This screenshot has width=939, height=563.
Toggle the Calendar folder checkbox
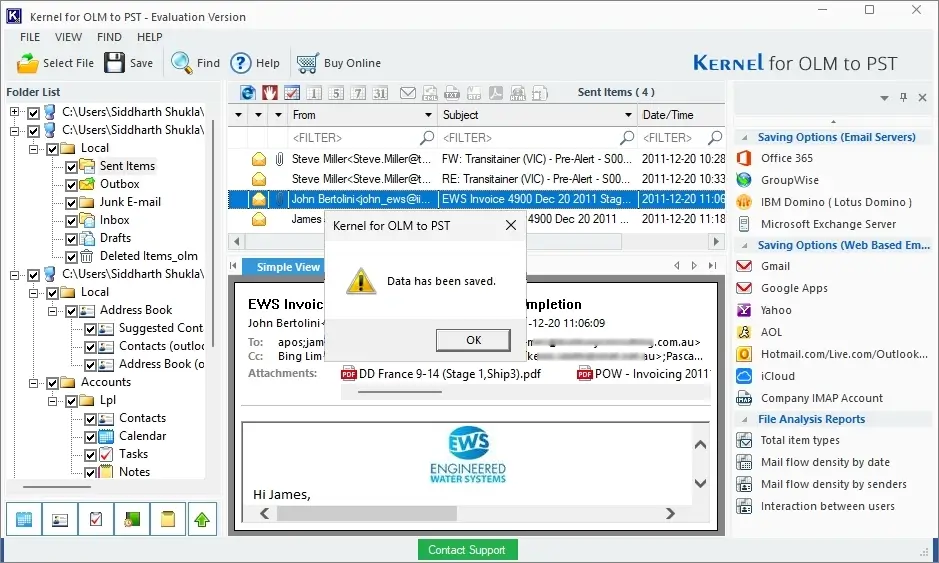point(90,437)
